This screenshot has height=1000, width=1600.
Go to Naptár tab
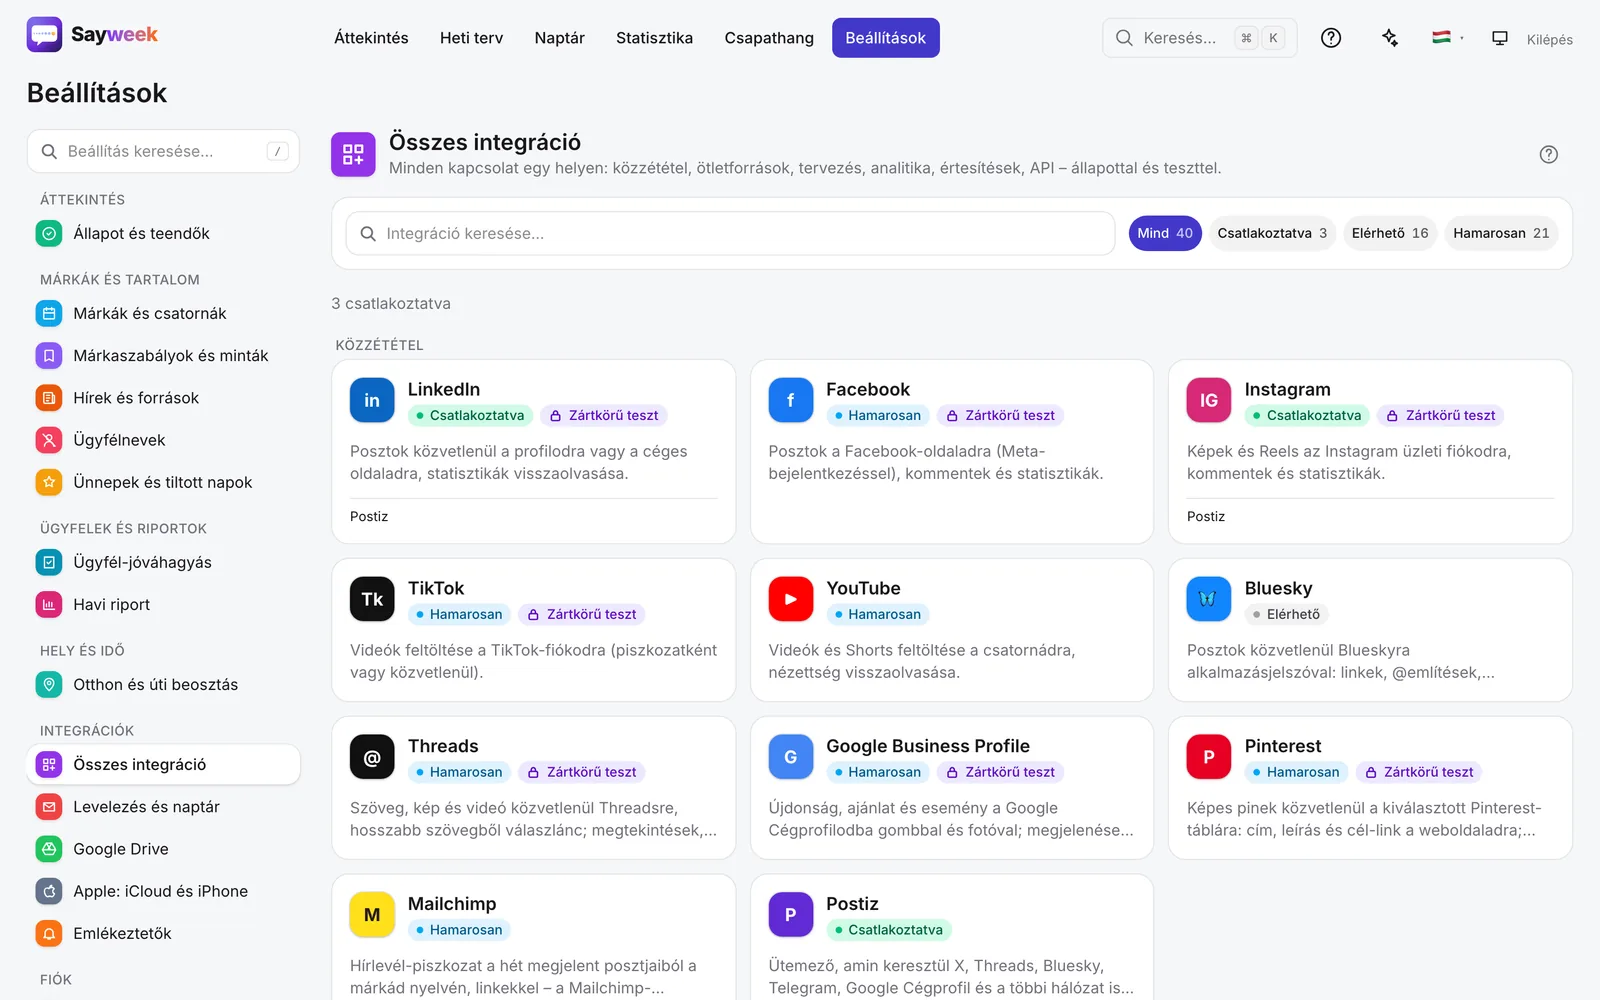(x=559, y=38)
